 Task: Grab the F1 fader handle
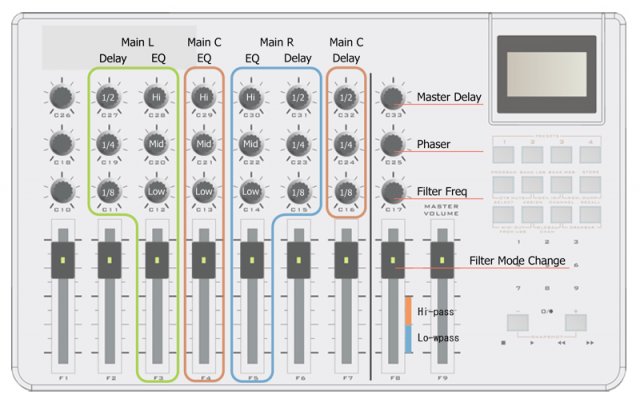pos(63,260)
